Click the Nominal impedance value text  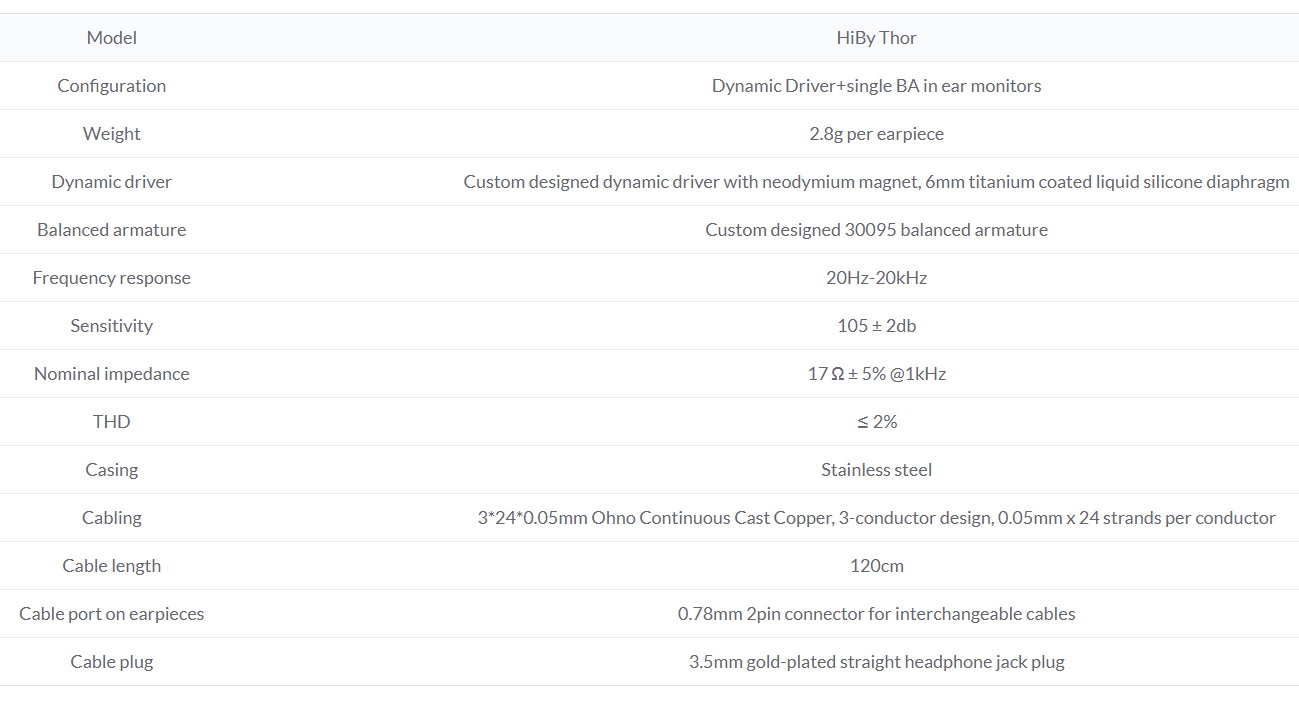click(x=876, y=373)
